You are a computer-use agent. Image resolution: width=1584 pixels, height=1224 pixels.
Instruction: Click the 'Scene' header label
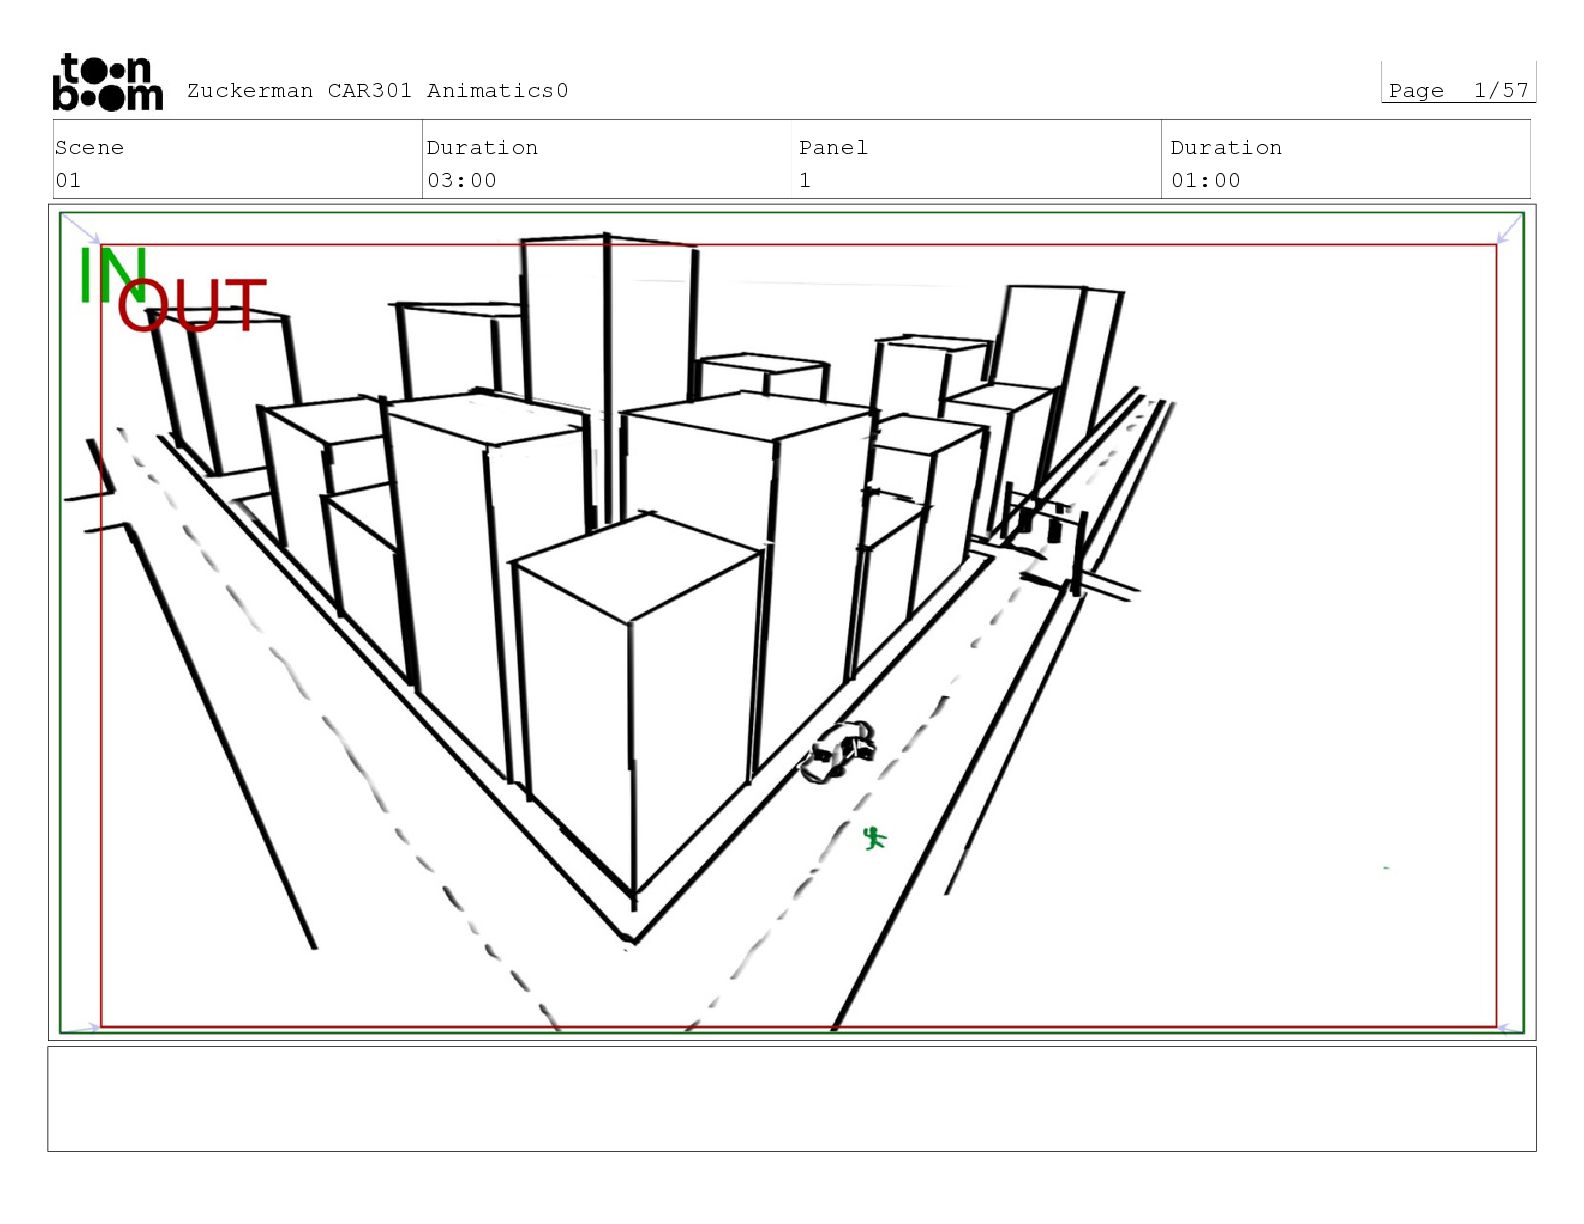(90, 148)
